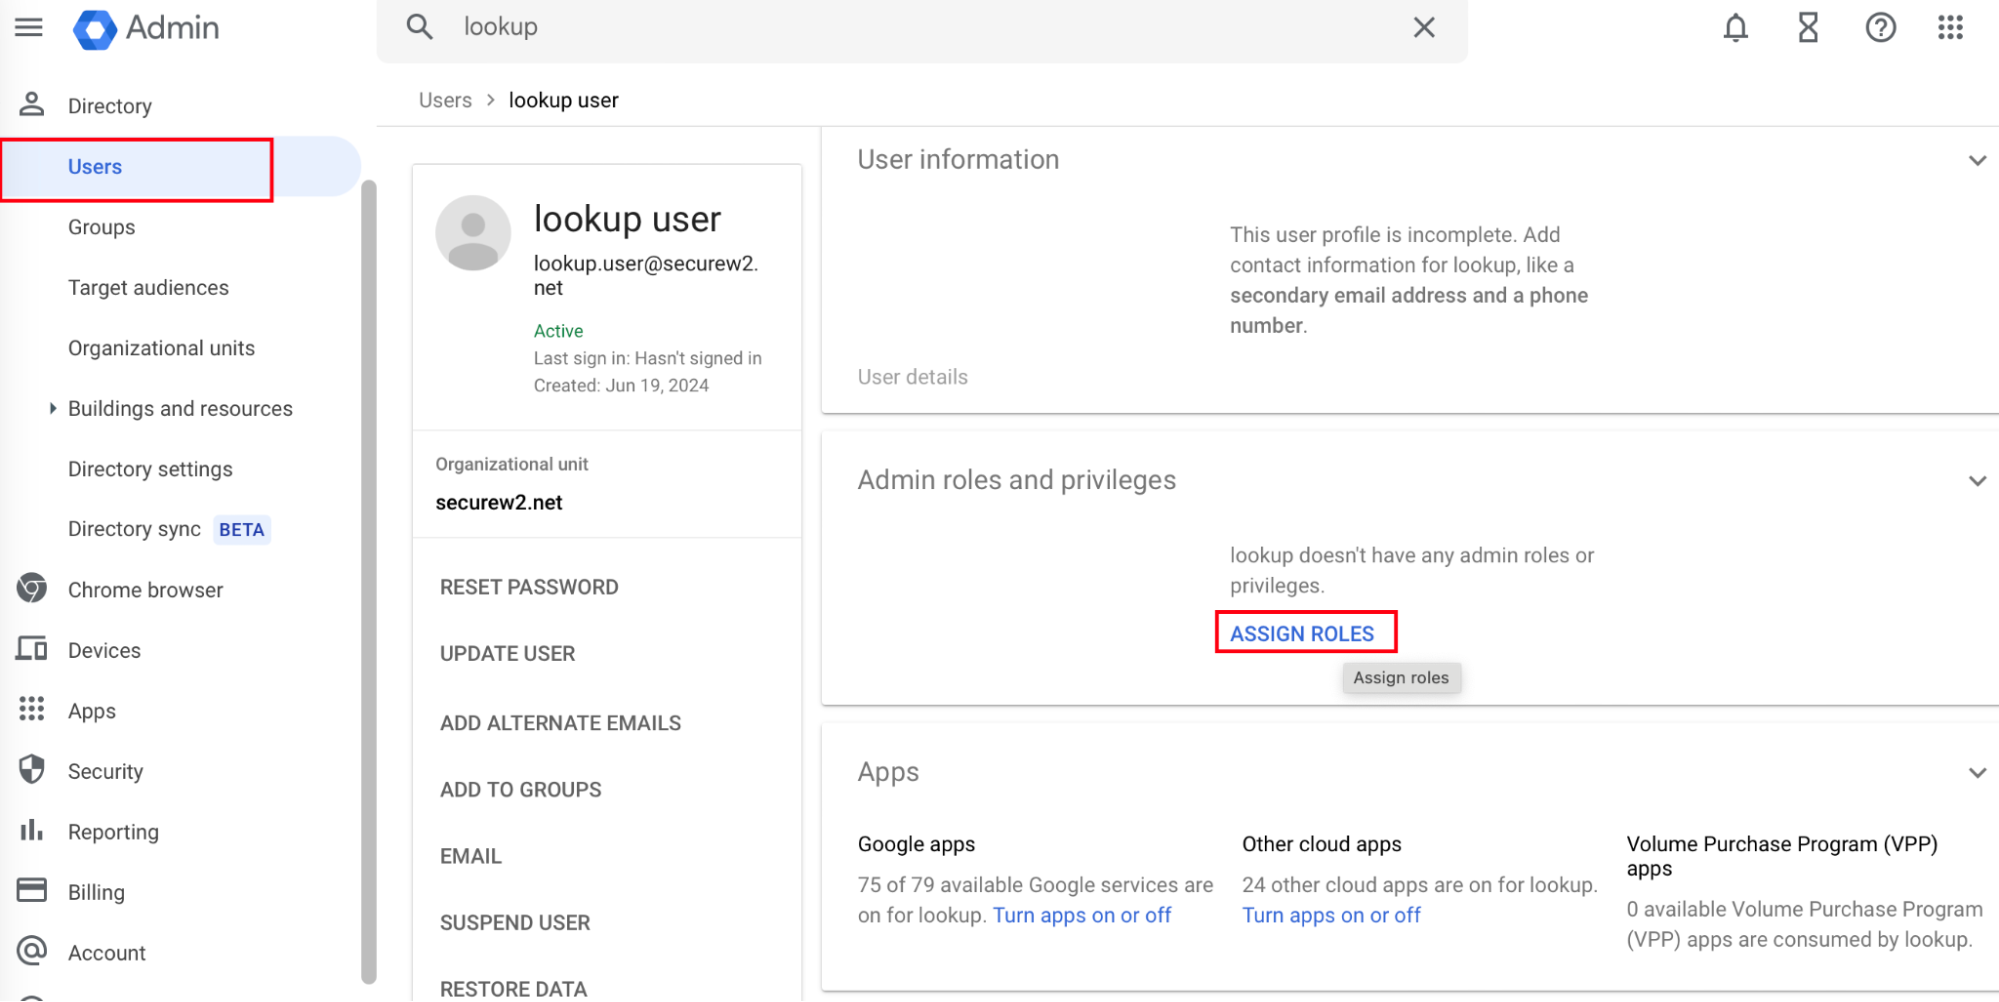Expand Admin roles and privileges section
Viewport: 1999px width, 1002px height.
pos(1976,481)
